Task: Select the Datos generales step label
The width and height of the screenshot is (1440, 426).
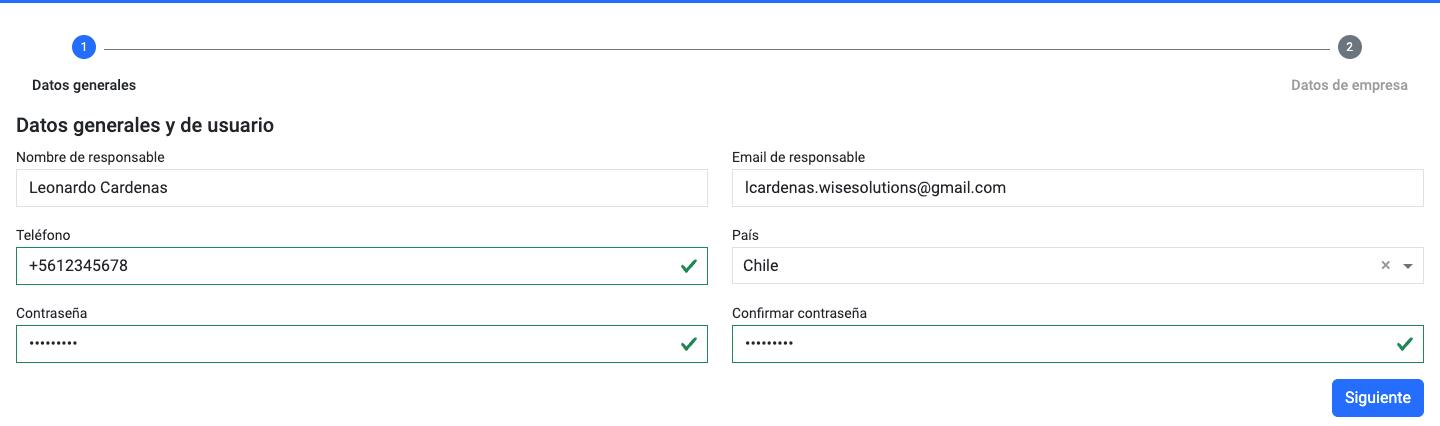Action: (84, 85)
